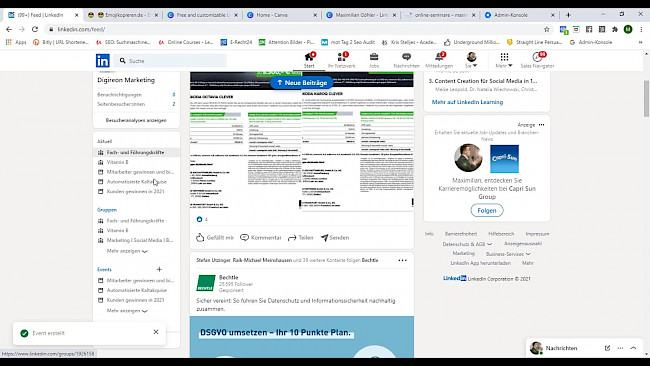
Task: Open Nachrichten nav icon
Action: click(406, 61)
